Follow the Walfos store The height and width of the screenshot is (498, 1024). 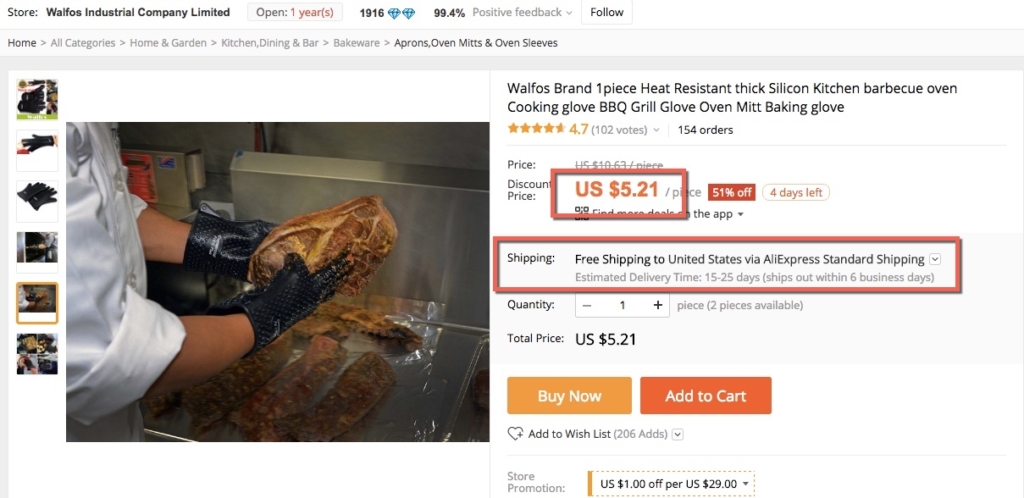tap(606, 13)
